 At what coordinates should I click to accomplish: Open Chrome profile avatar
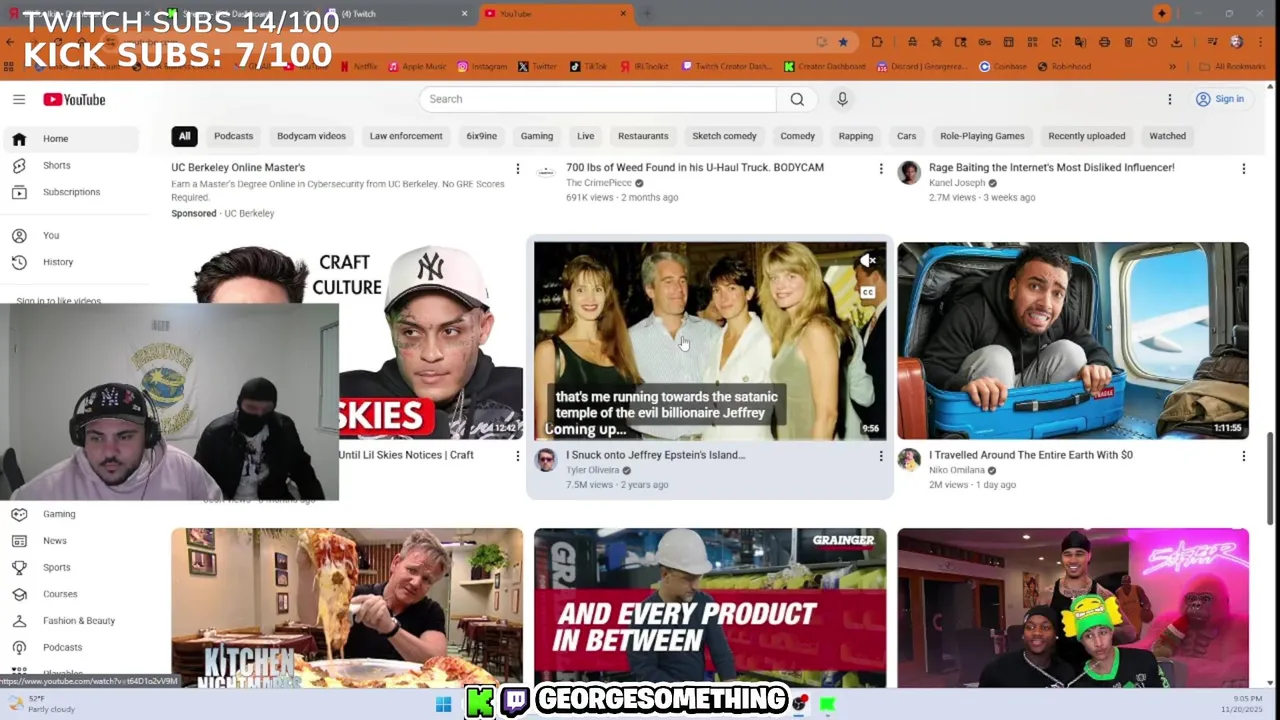pyautogui.click(x=1237, y=42)
